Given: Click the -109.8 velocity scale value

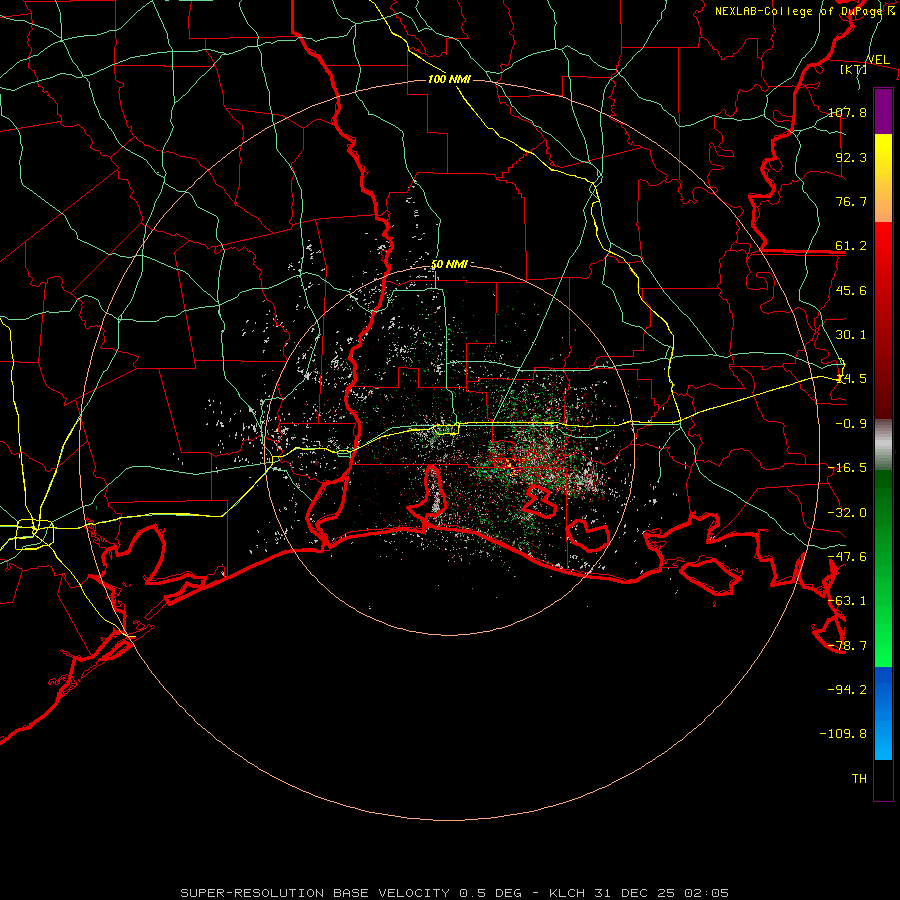Looking at the screenshot, I should click(843, 734).
